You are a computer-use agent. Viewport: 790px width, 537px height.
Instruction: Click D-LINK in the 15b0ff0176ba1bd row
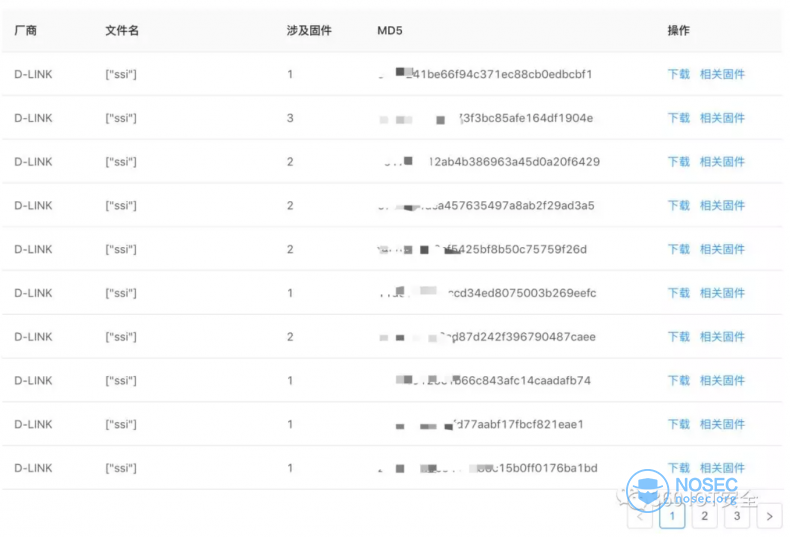[33, 468]
